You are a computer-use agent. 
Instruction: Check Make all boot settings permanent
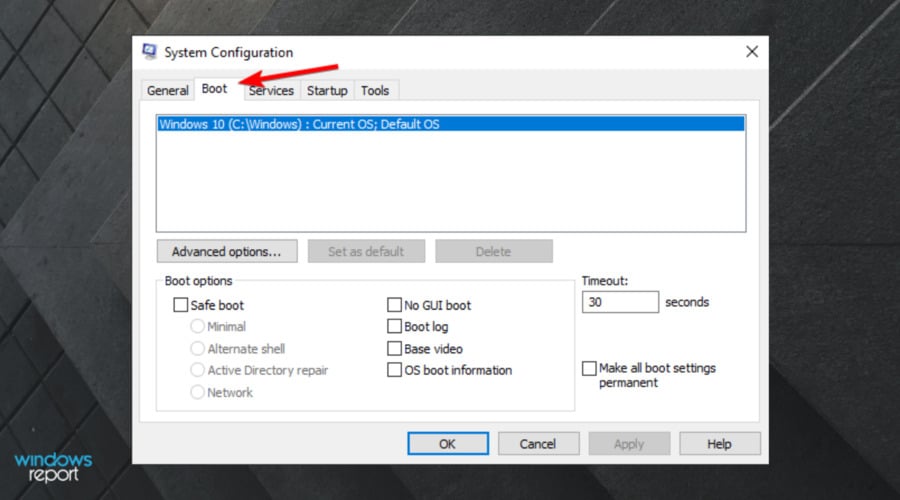tap(589, 368)
